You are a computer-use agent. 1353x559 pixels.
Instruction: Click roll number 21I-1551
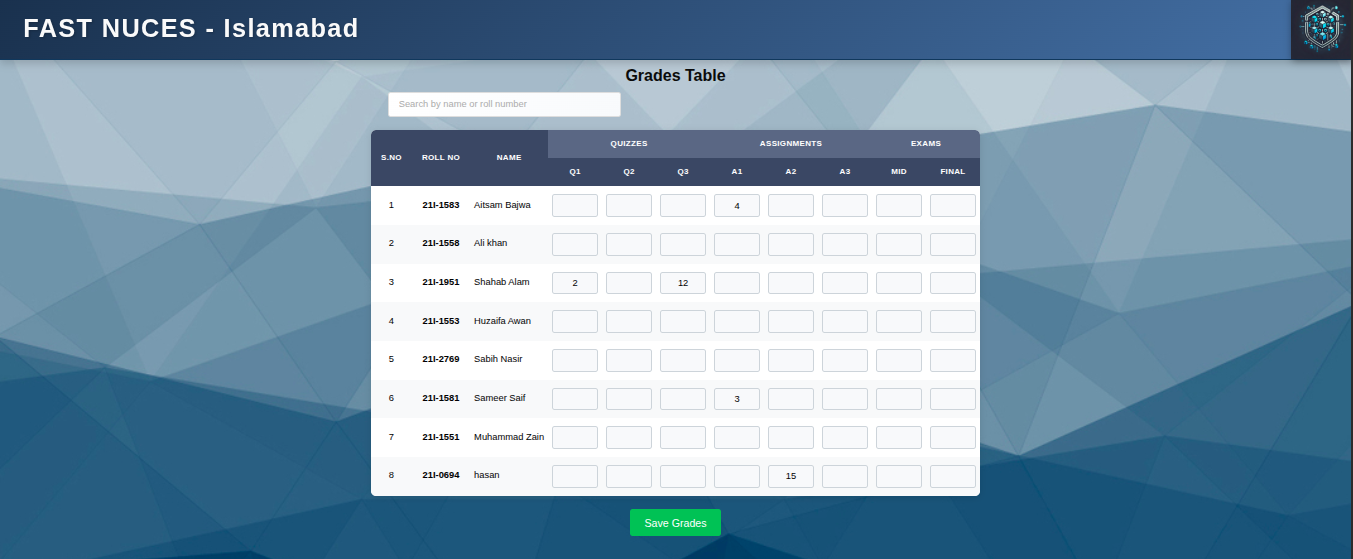pyautogui.click(x=441, y=437)
